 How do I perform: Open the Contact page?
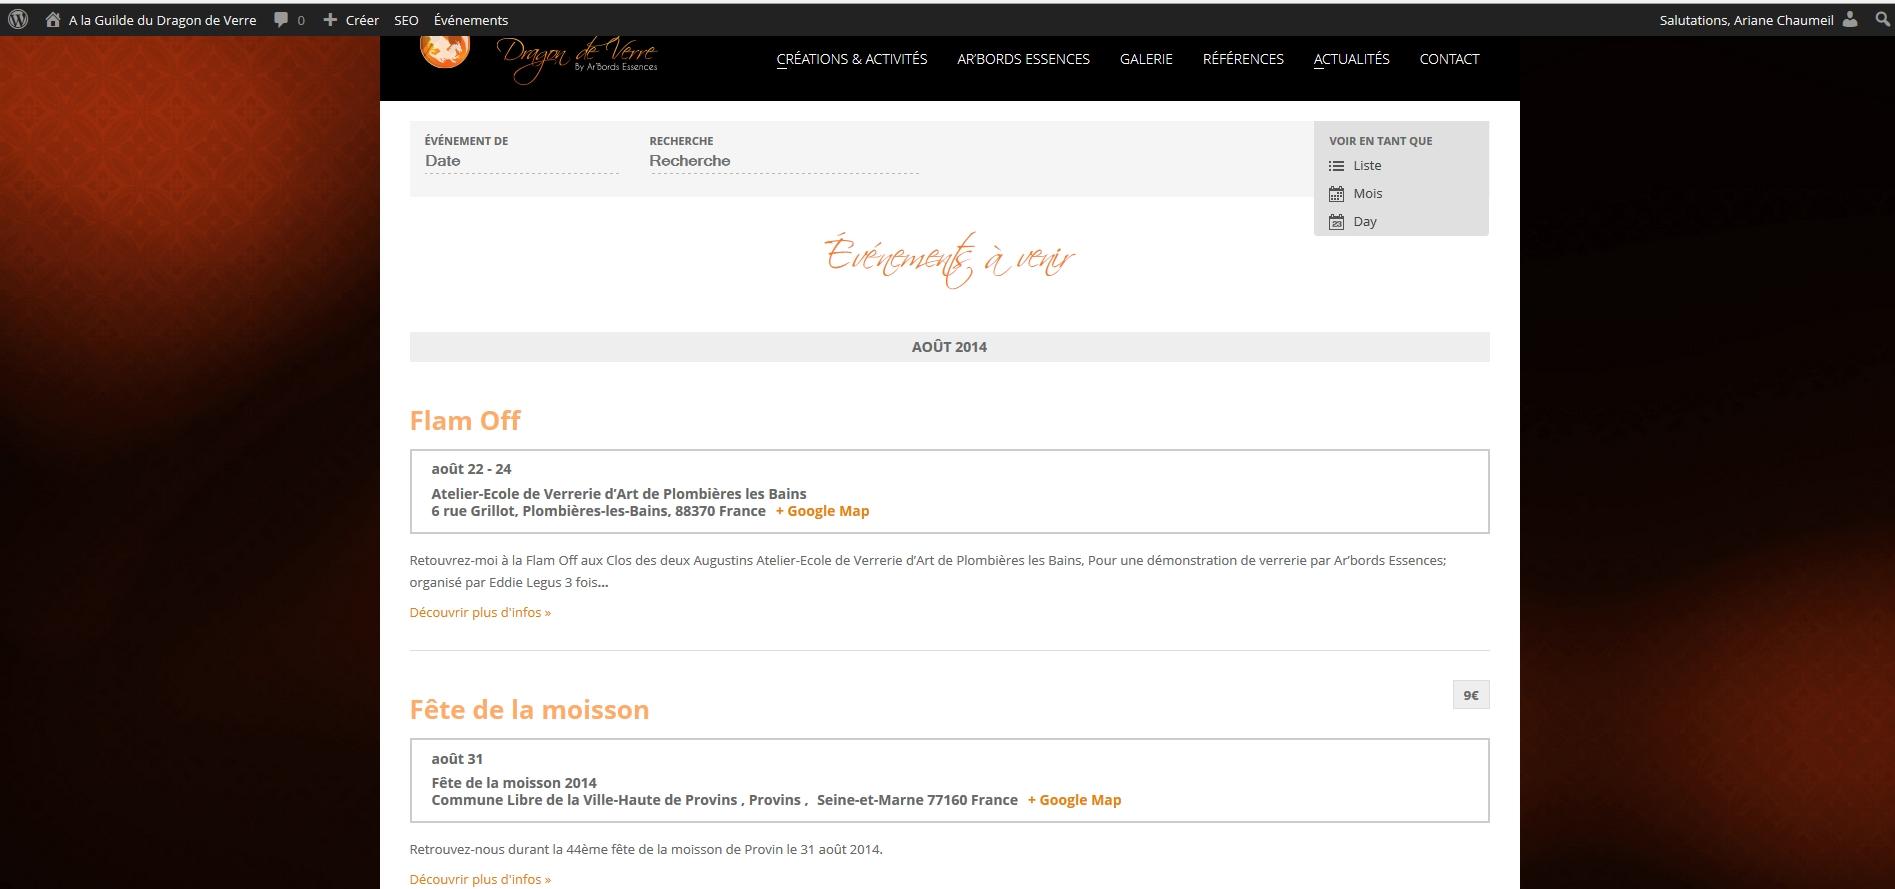[x=1449, y=59]
